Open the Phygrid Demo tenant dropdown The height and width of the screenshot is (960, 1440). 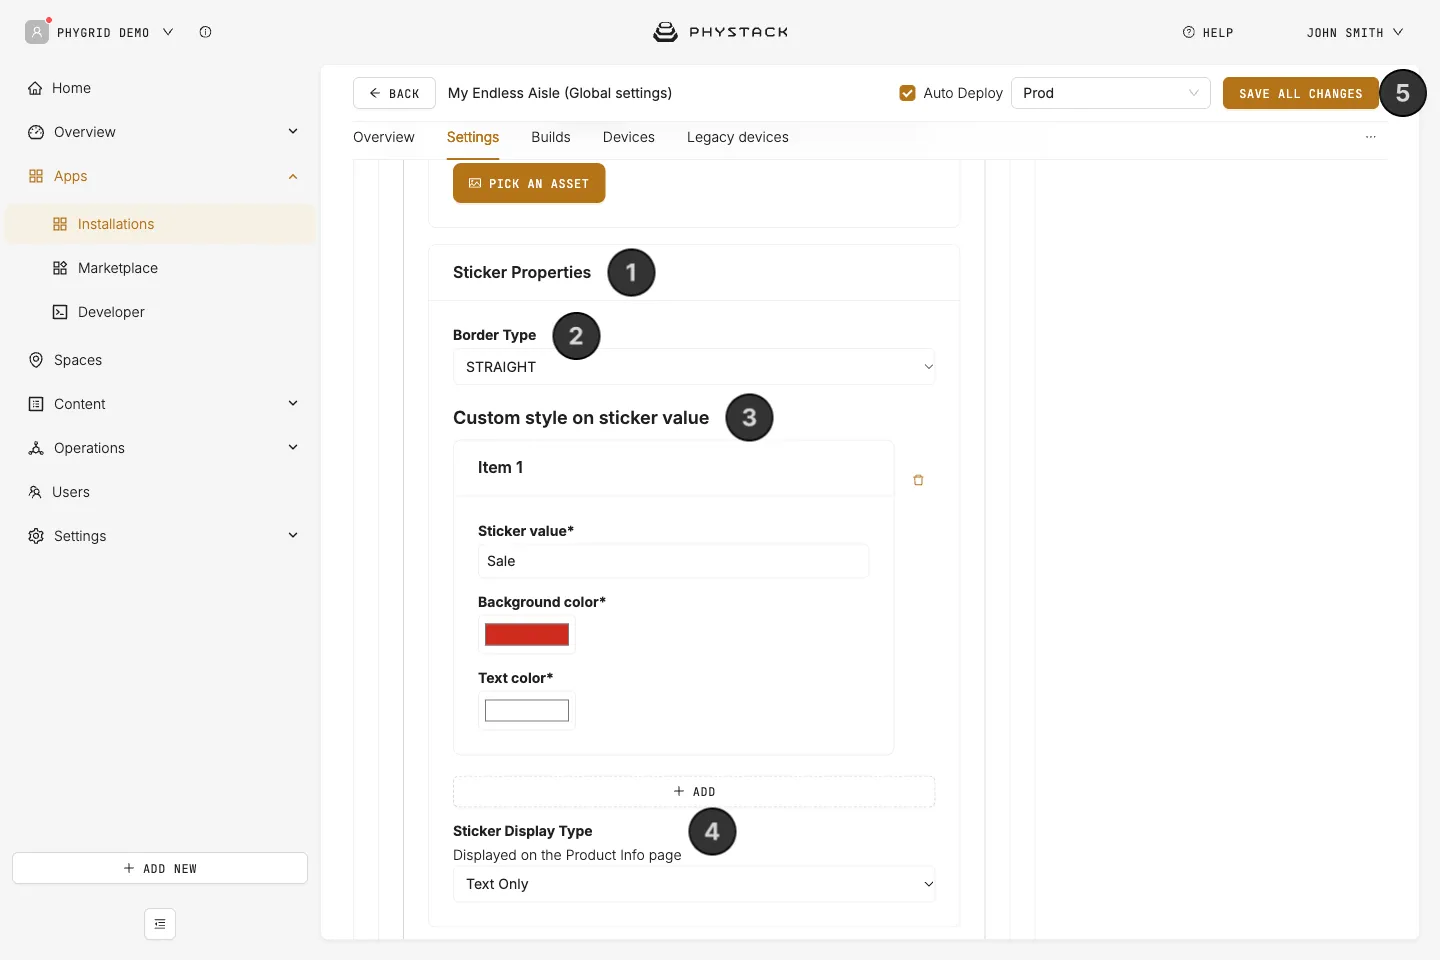(x=115, y=32)
